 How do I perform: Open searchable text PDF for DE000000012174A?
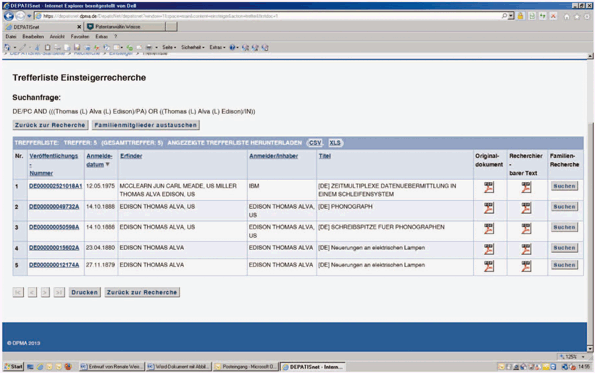(x=526, y=266)
